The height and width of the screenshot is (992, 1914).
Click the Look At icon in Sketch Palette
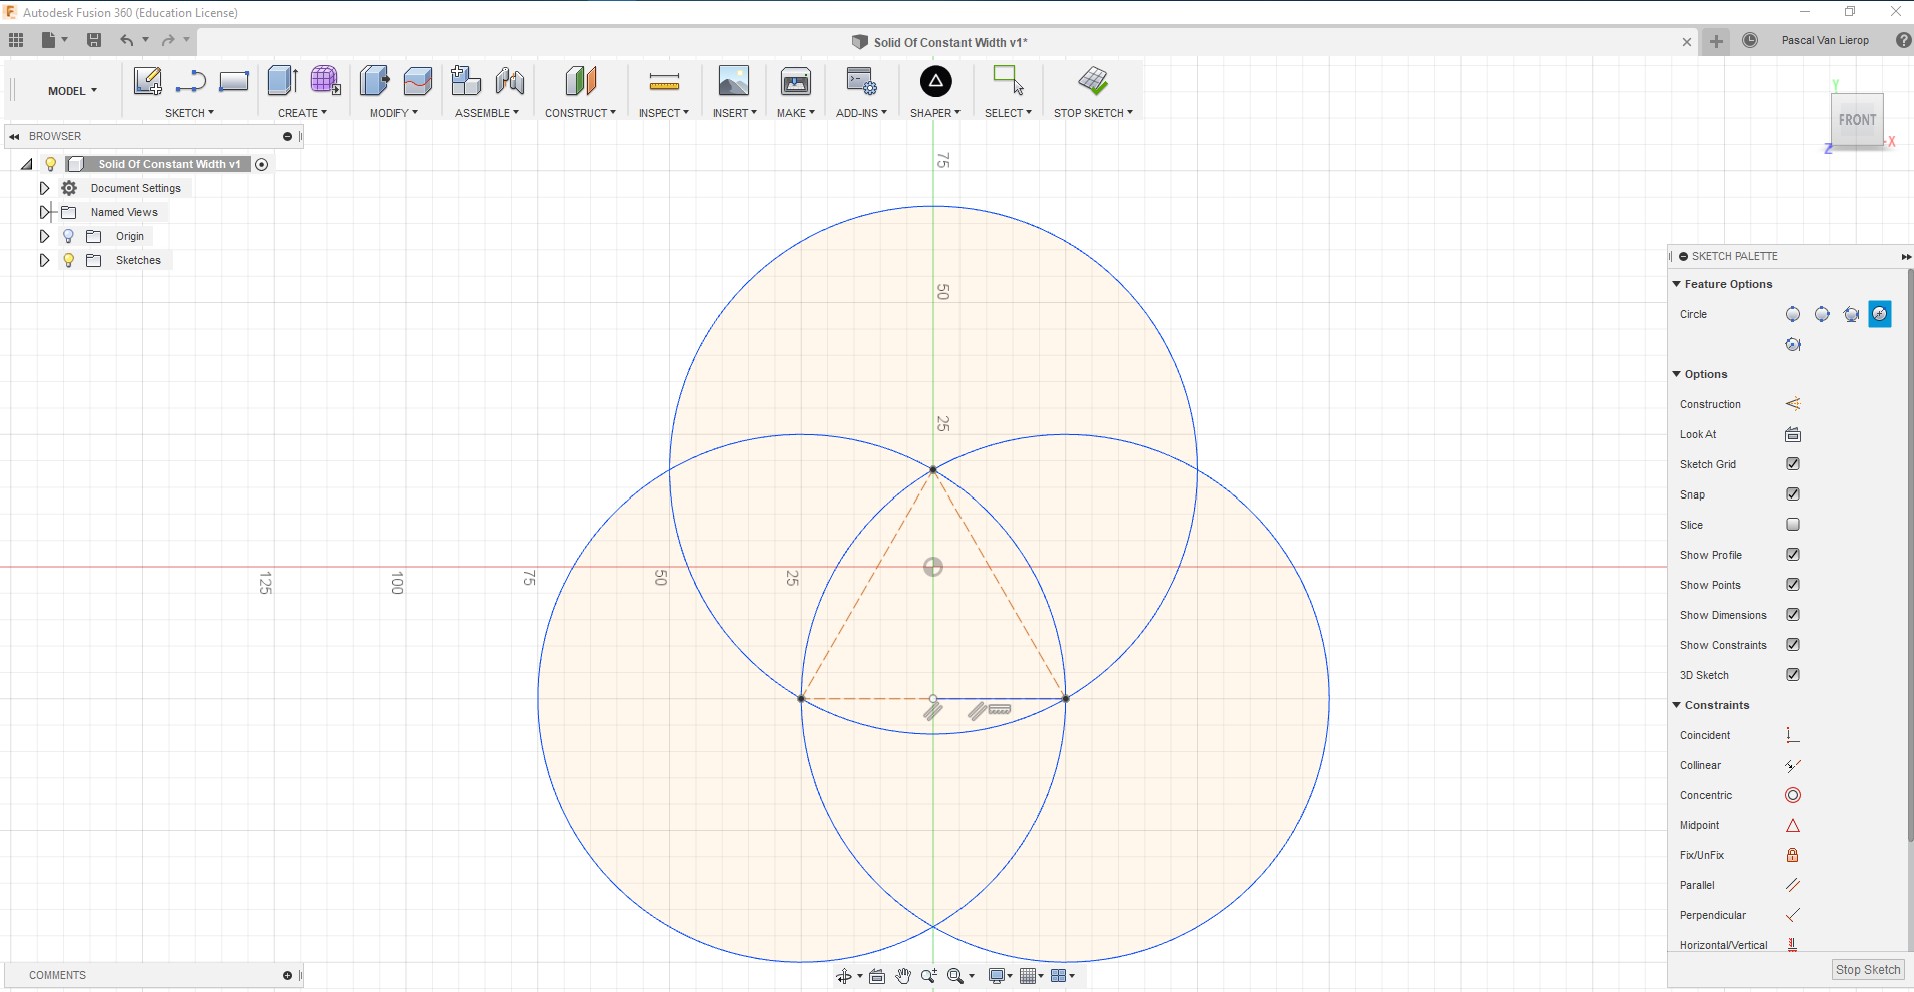click(1793, 434)
